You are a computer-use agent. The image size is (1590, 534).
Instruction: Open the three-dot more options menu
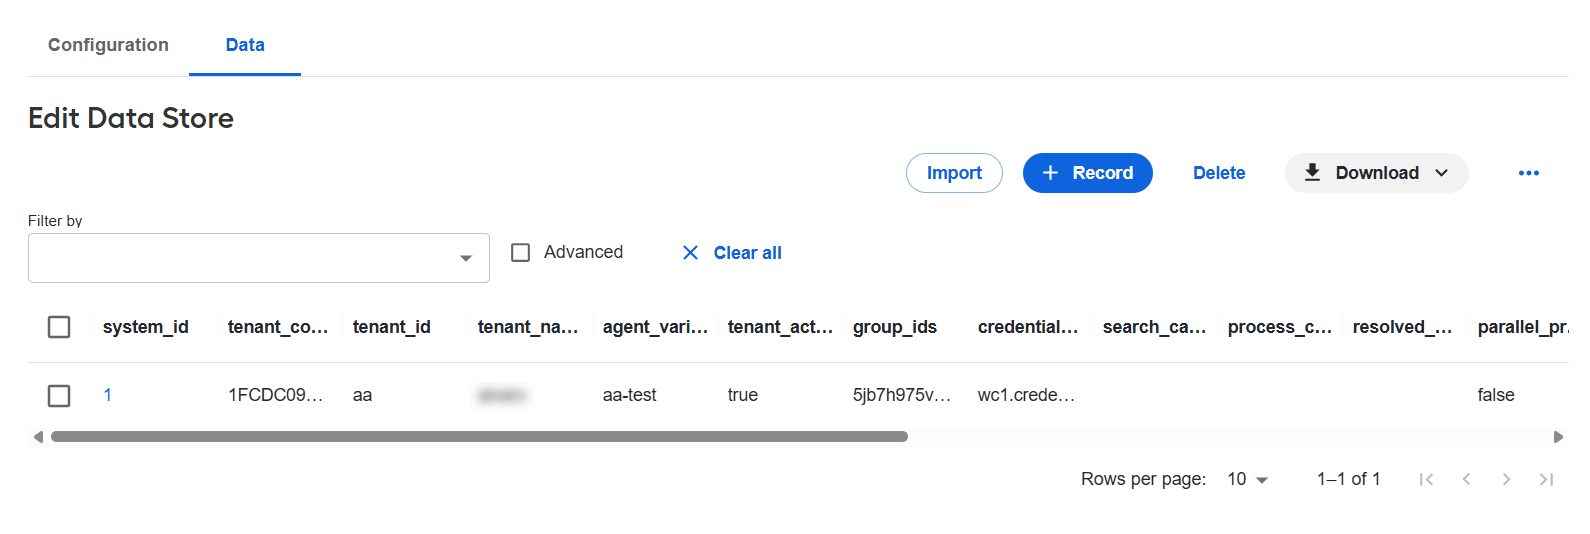tap(1528, 173)
